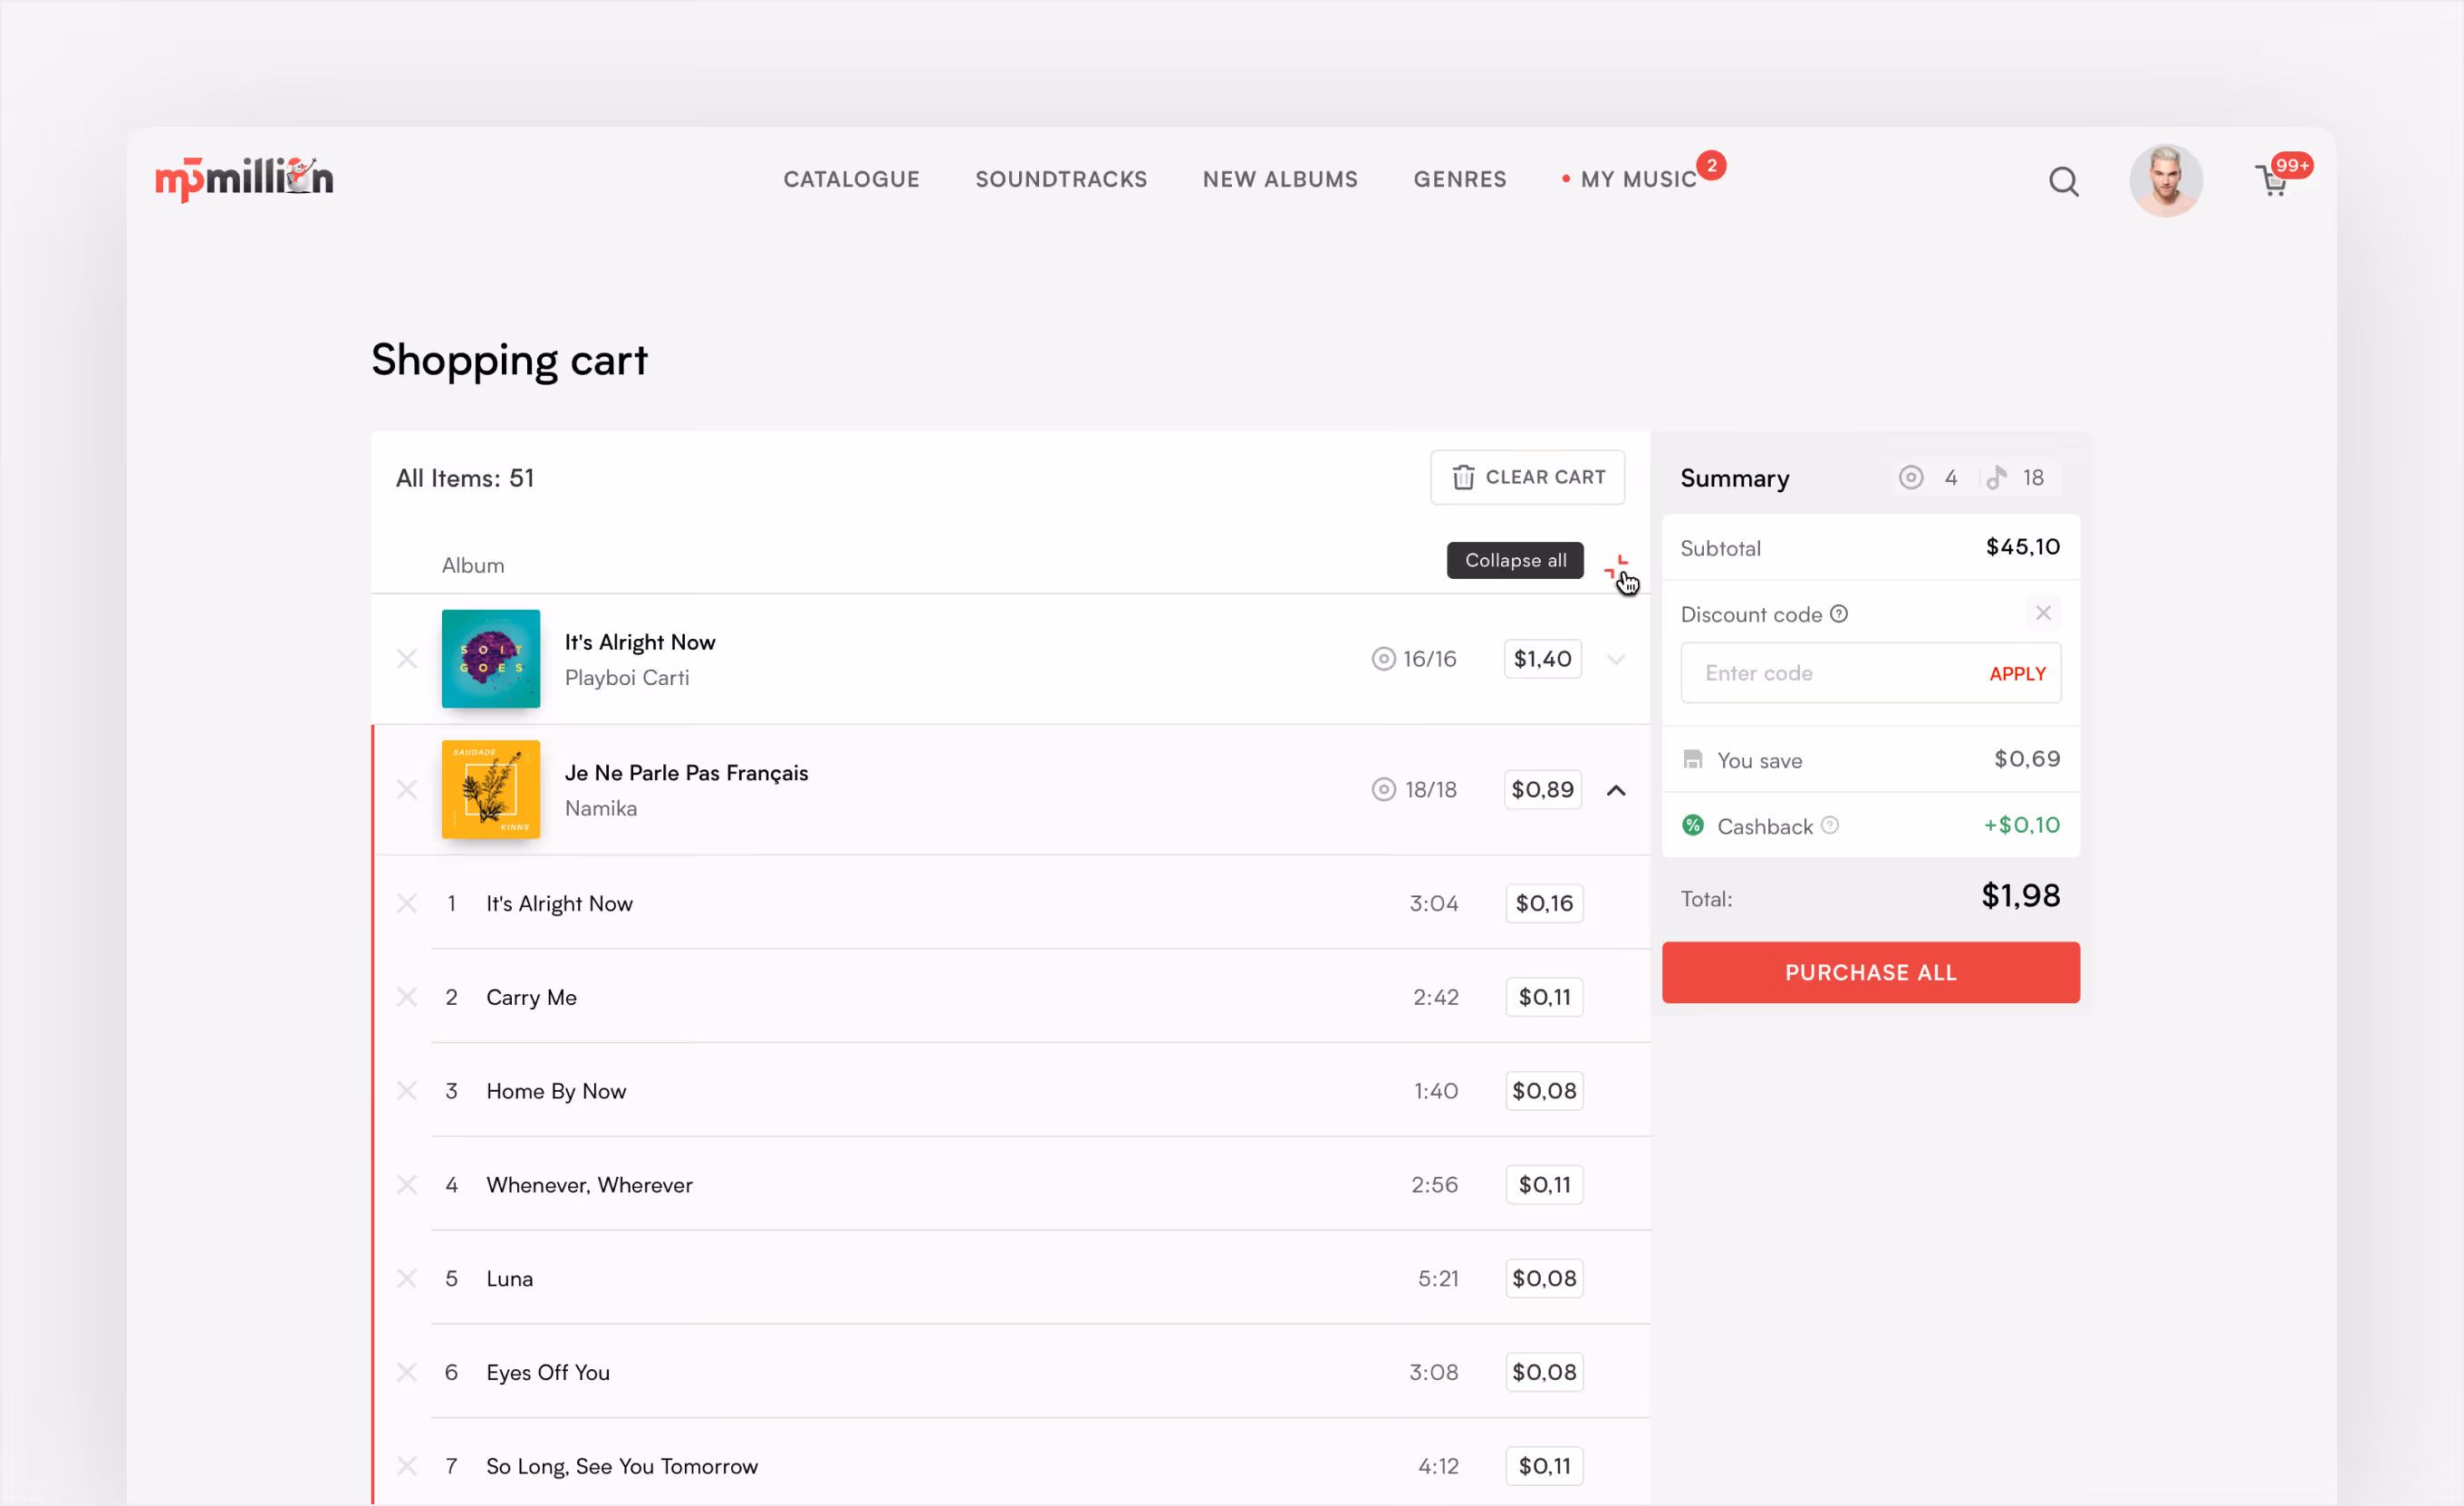Click Apply for the discount code

[x=2017, y=674]
